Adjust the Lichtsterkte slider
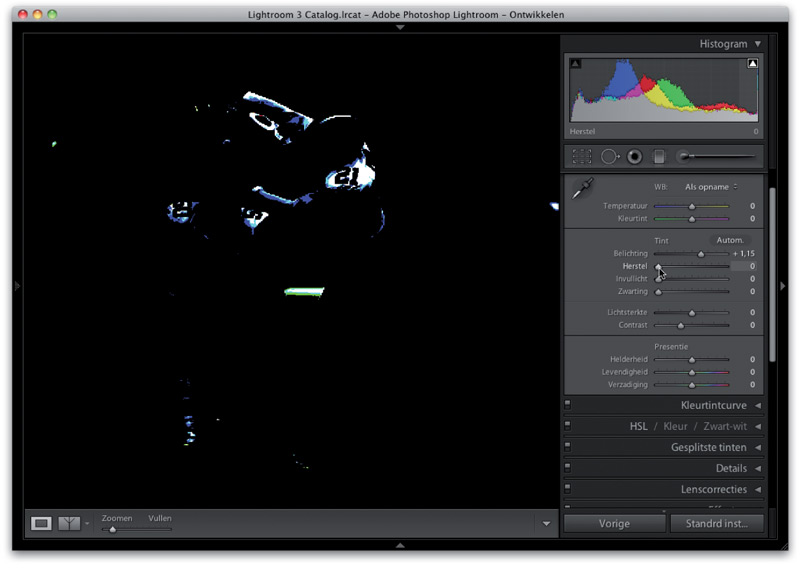 tap(692, 312)
